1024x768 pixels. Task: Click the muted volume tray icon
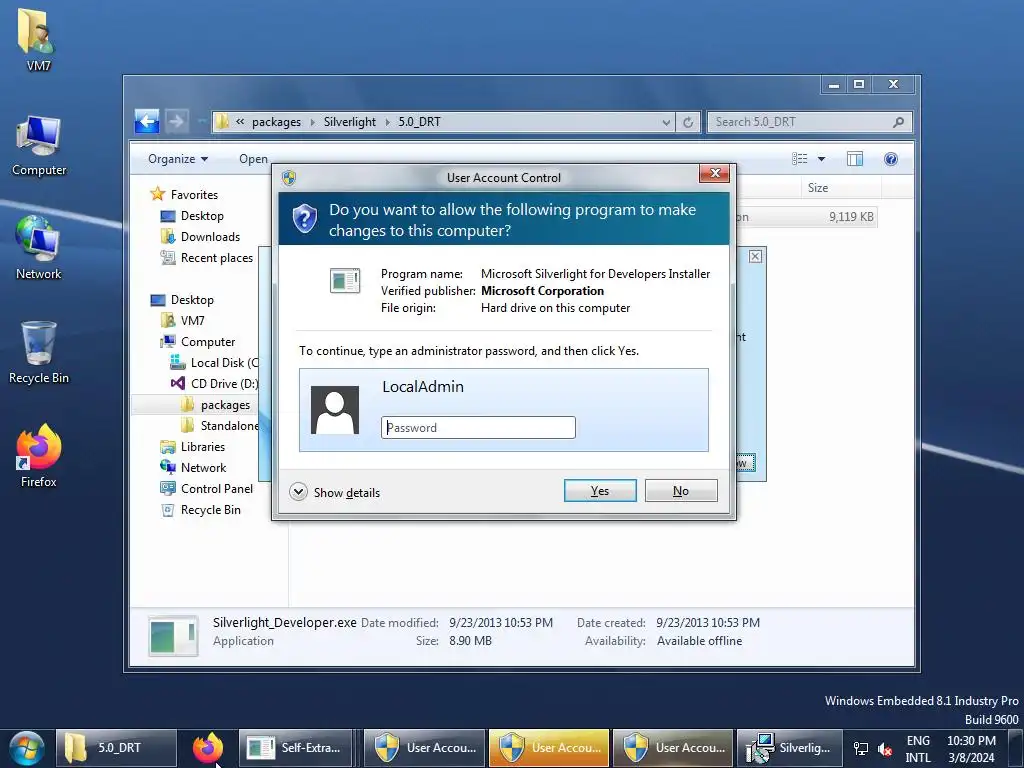point(885,749)
